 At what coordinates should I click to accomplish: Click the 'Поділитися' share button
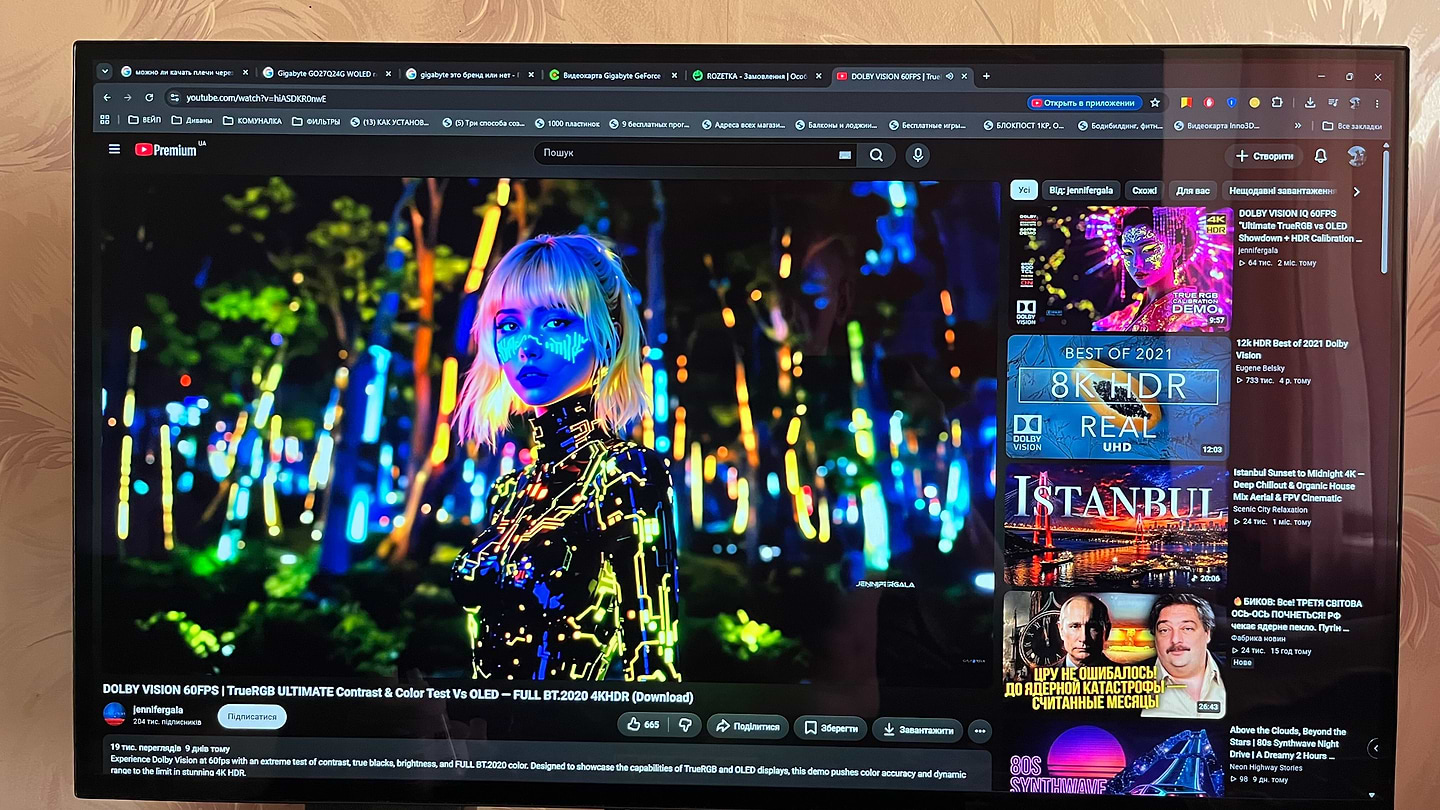pos(748,727)
